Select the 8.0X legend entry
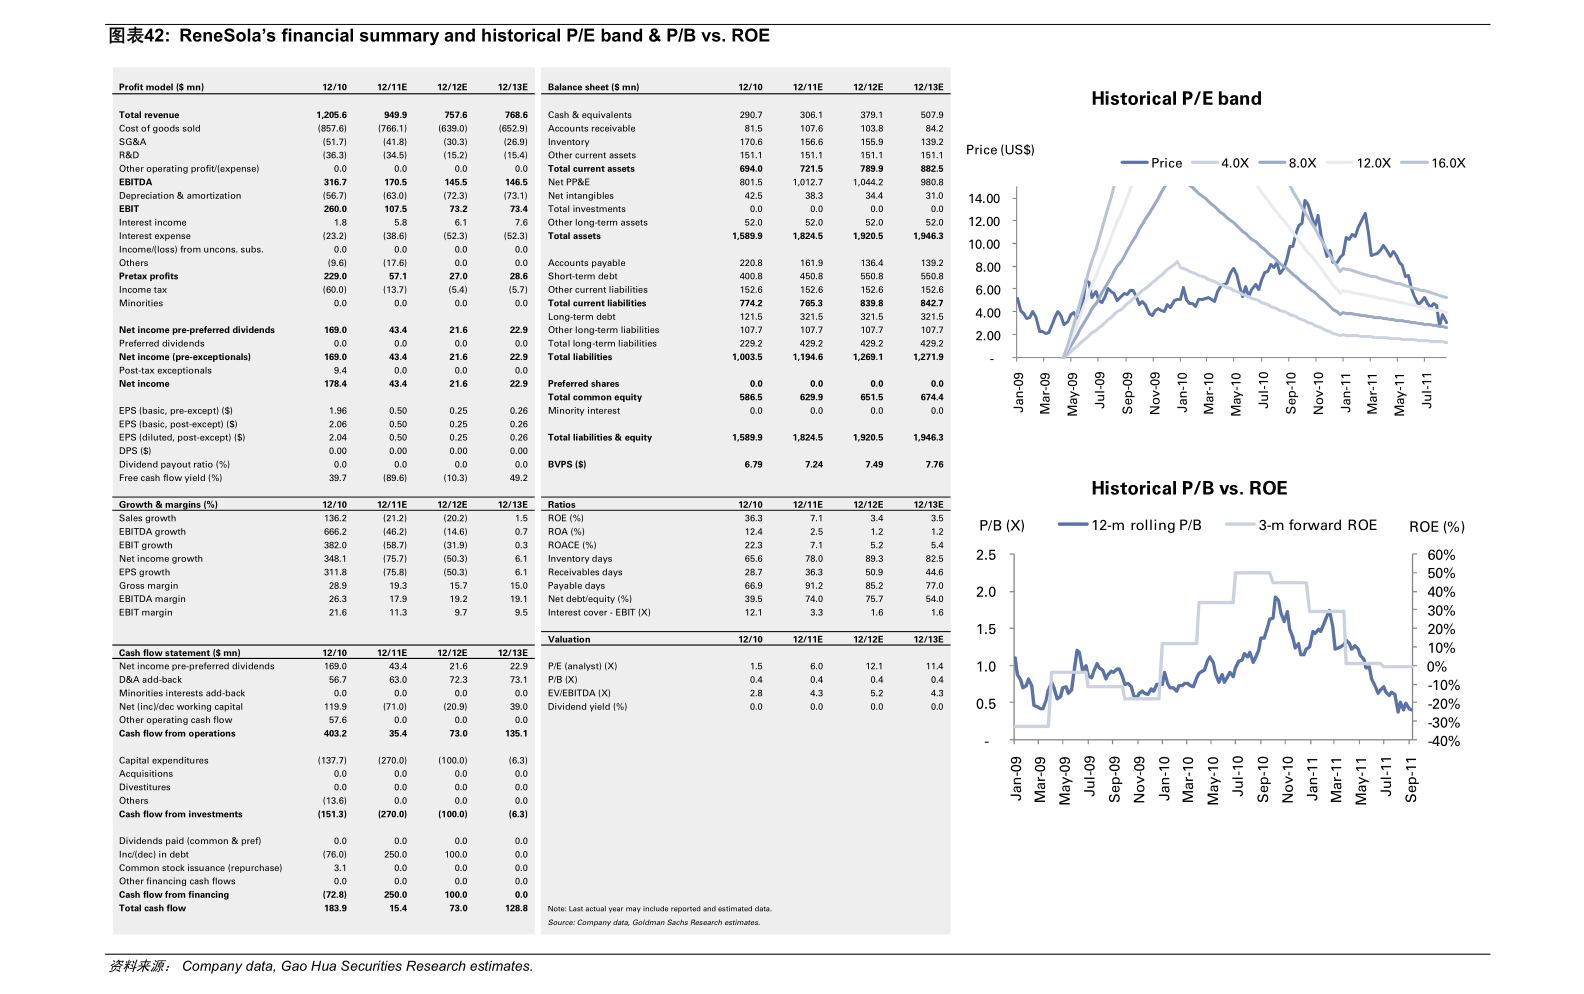The image size is (1584, 994). (x=1287, y=163)
